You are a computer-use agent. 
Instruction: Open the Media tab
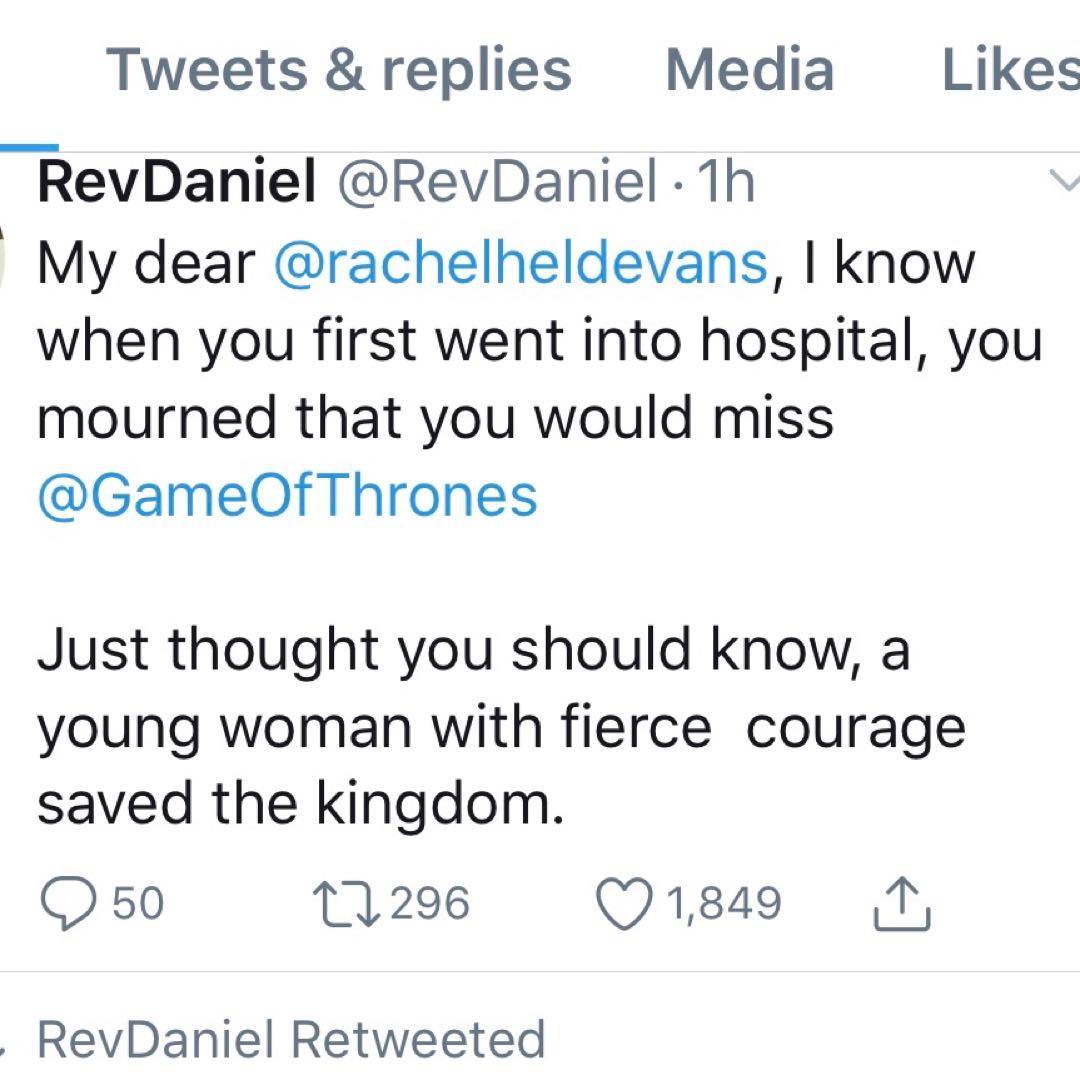[x=749, y=70]
